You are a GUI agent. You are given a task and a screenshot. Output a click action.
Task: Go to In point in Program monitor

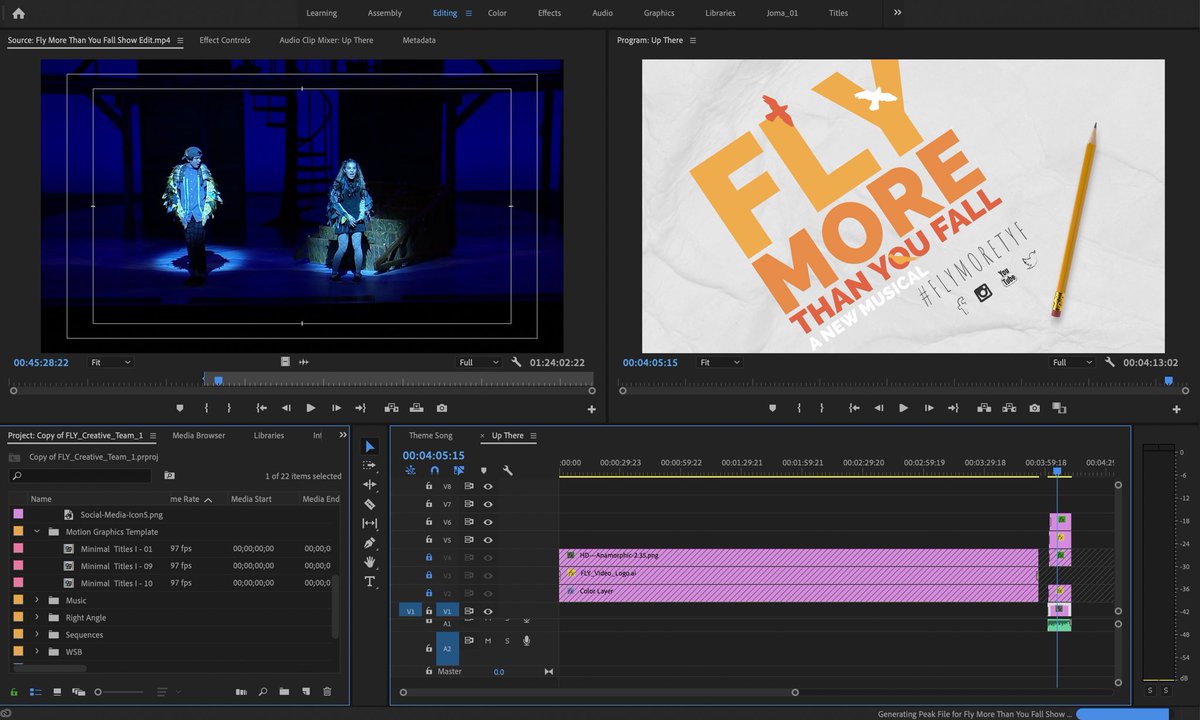coord(854,408)
